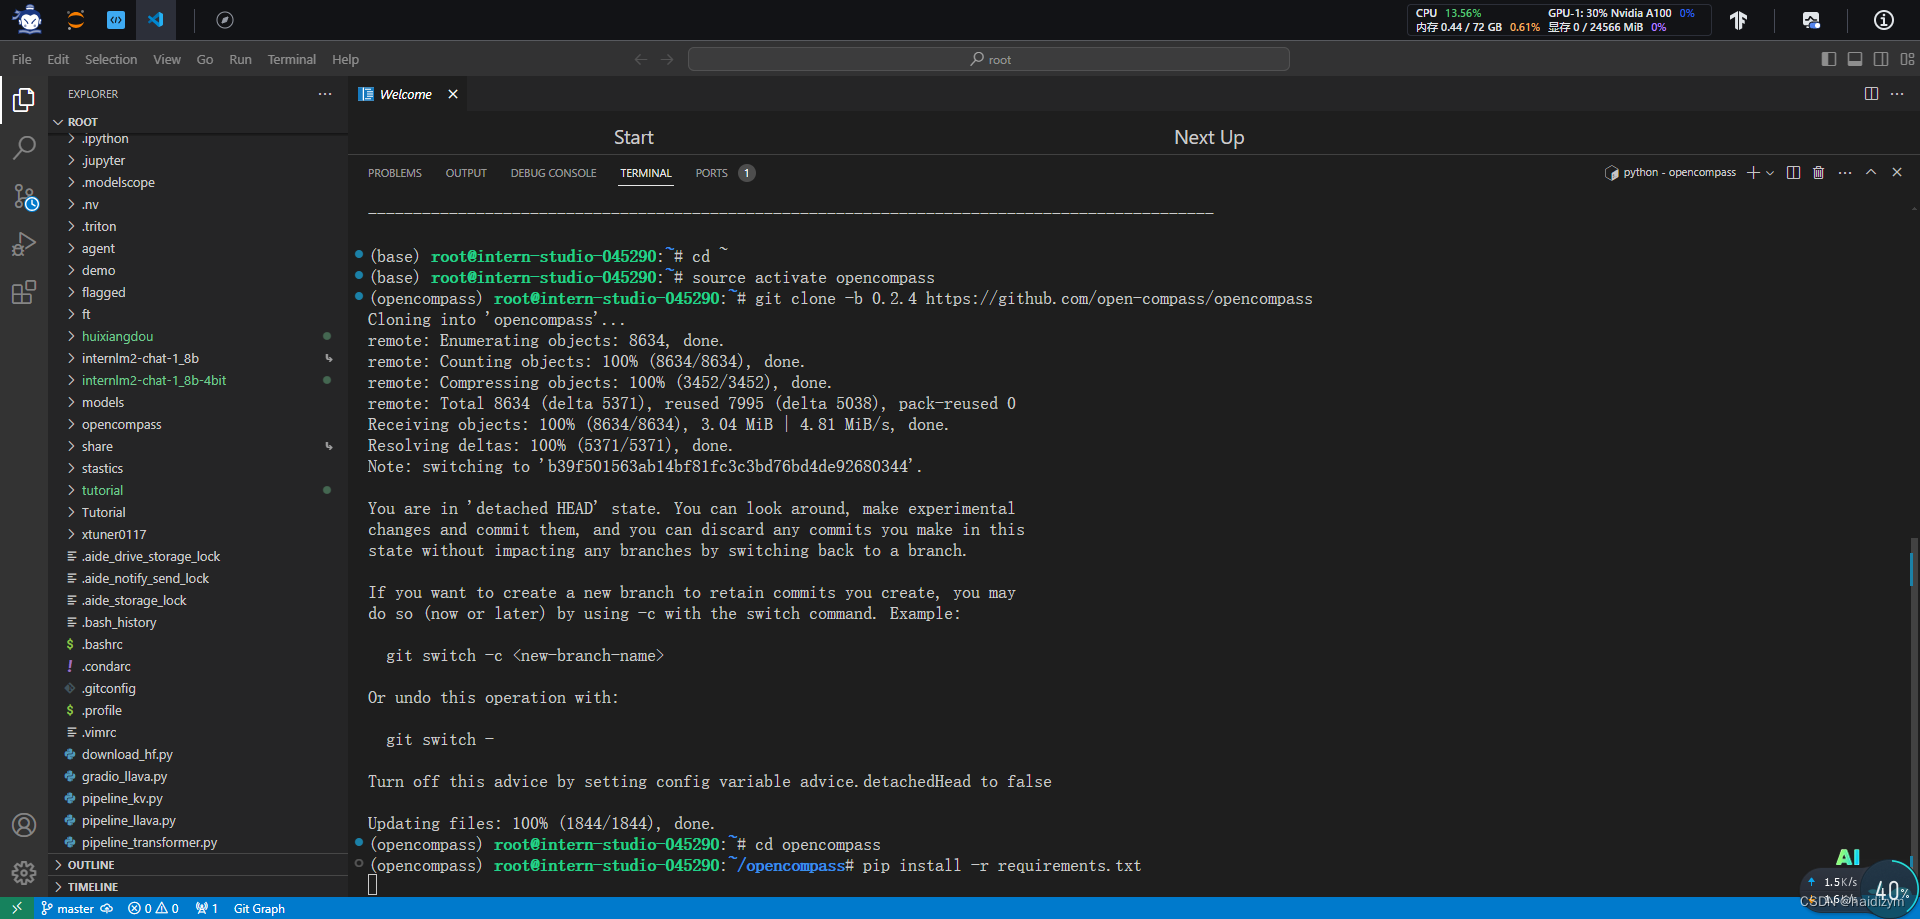Open the pipeline_transformer.py file
Screen dimensions: 1920x919
(198, 842)
